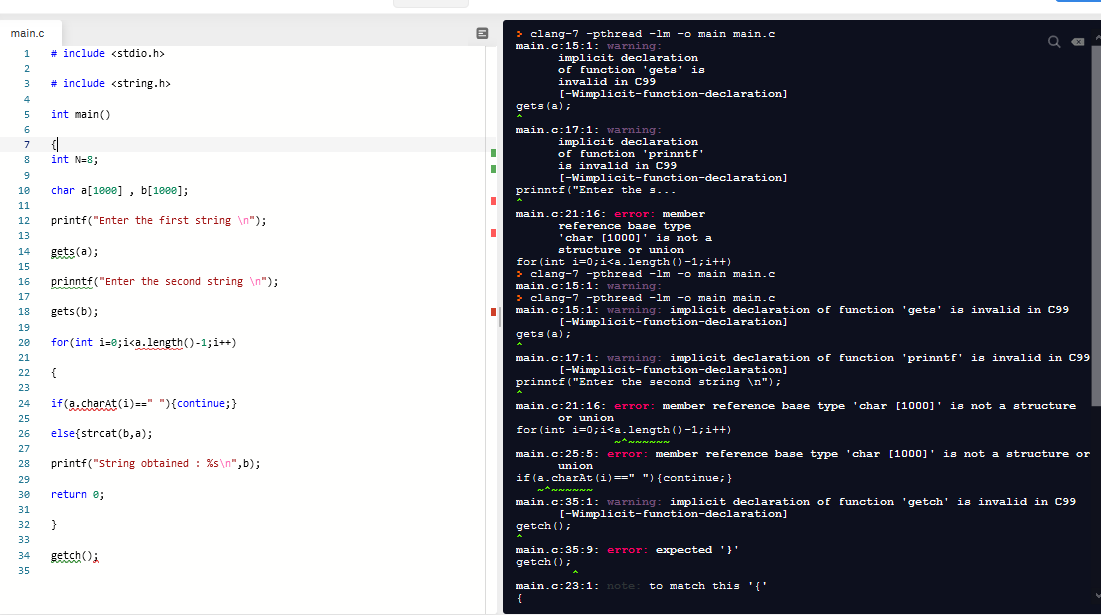Click the clear-output icon in the terminal header
Image resolution: width=1101 pixels, height=615 pixels.
(1077, 41)
